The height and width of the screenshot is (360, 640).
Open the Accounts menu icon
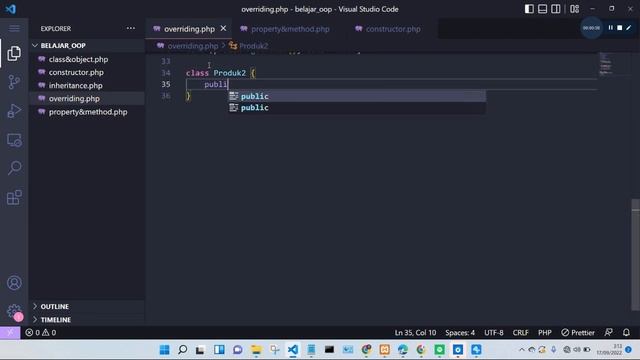click(x=14, y=283)
